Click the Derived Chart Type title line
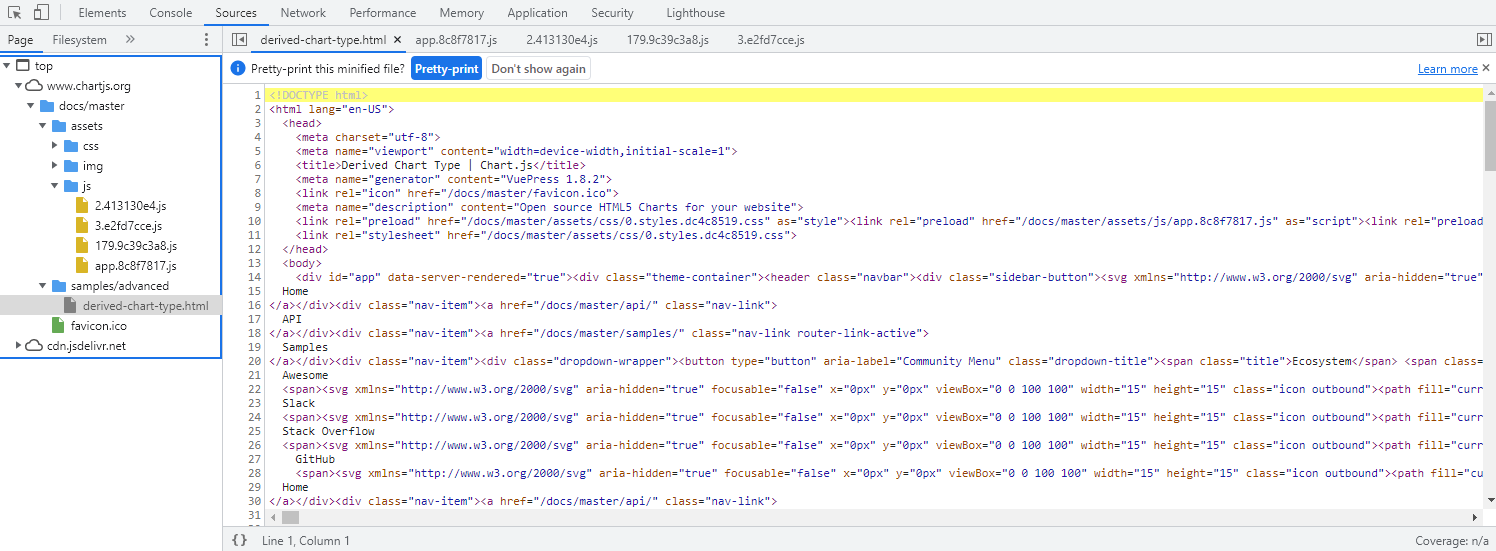Image resolution: width=1496 pixels, height=551 pixels. [440, 165]
